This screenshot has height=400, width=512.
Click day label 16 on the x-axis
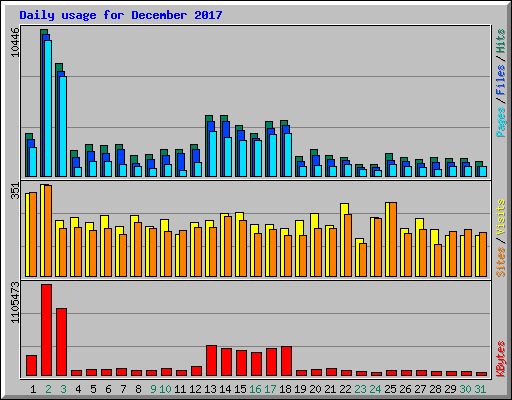tap(255, 389)
